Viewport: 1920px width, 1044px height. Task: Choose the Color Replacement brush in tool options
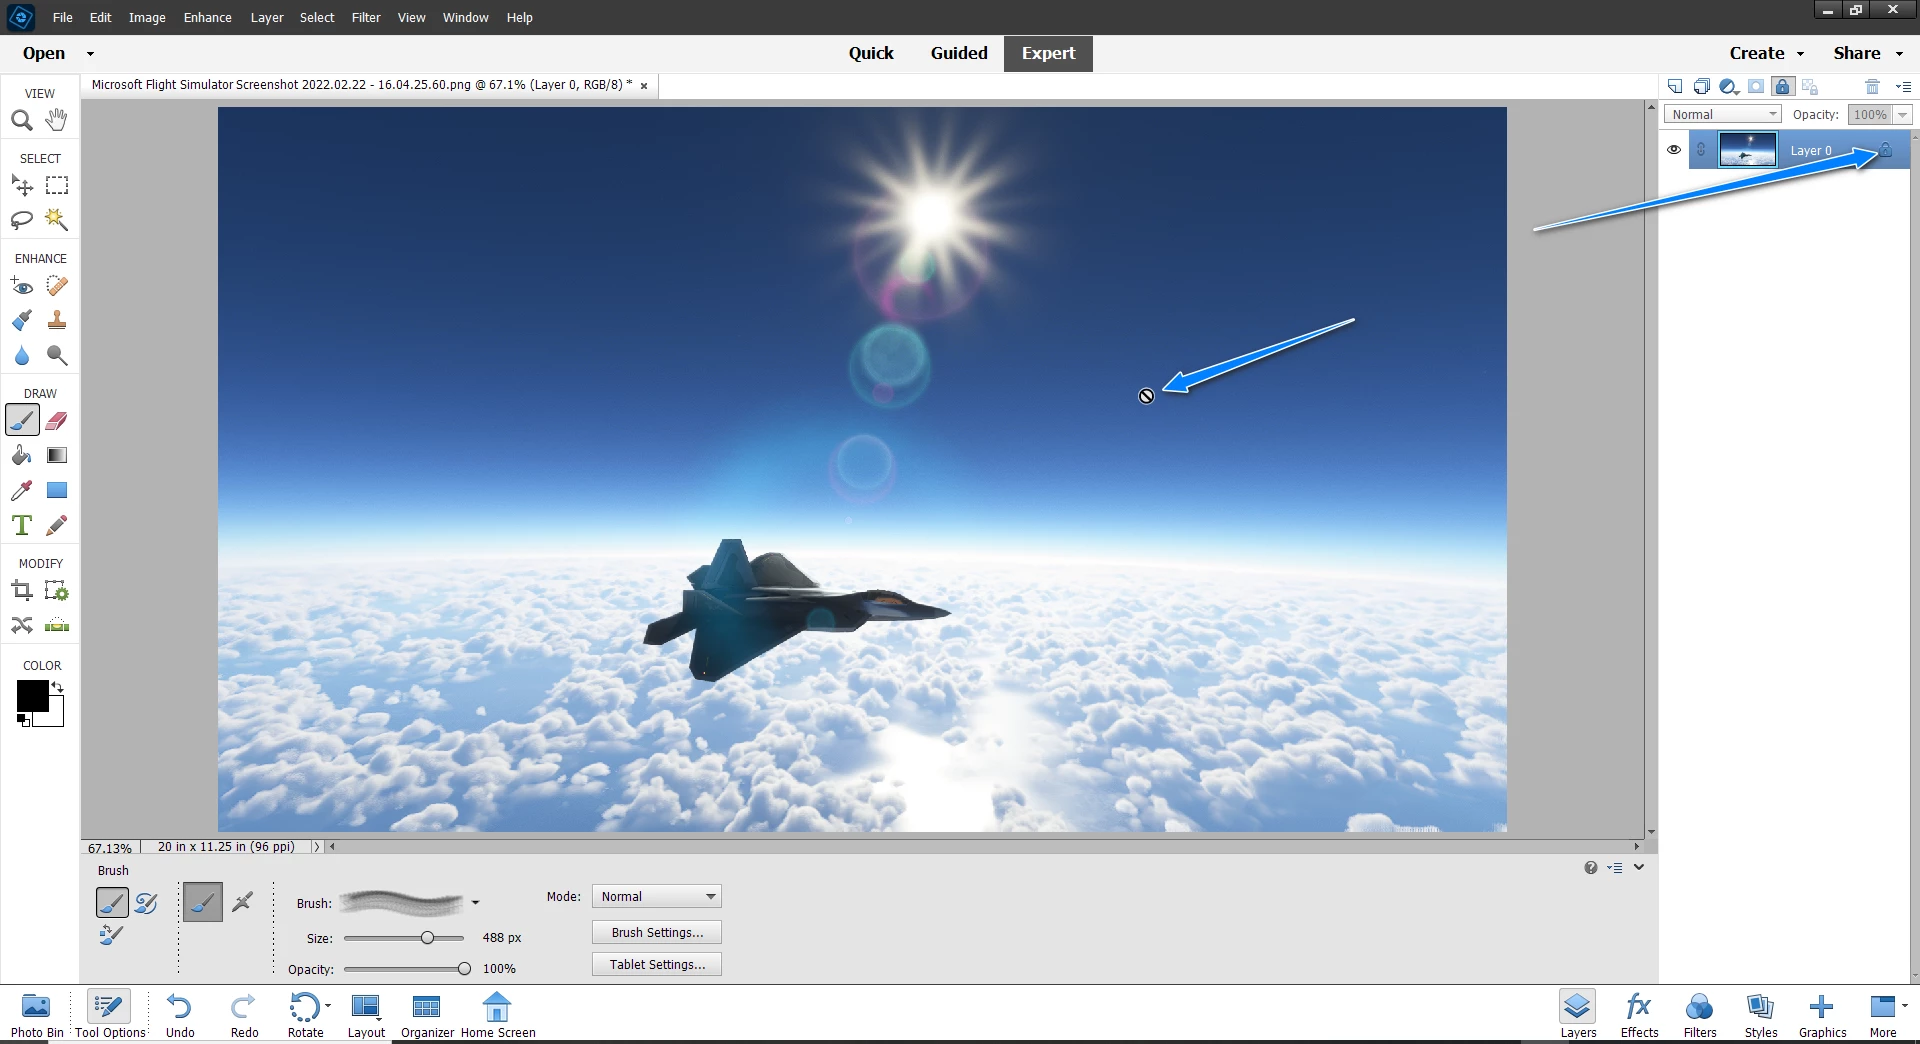click(111, 936)
